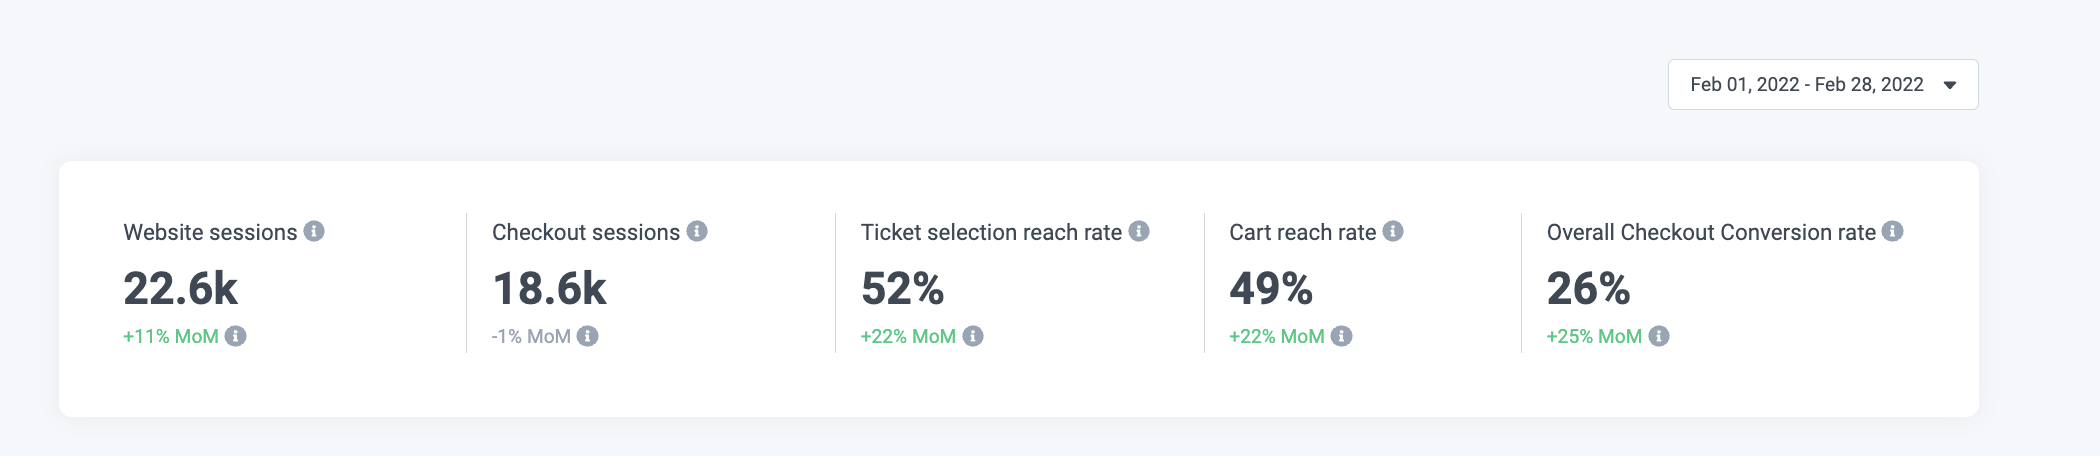Screen dimensions: 2100x456
Task: Select the 26% overall conversion value
Action: 1588,289
